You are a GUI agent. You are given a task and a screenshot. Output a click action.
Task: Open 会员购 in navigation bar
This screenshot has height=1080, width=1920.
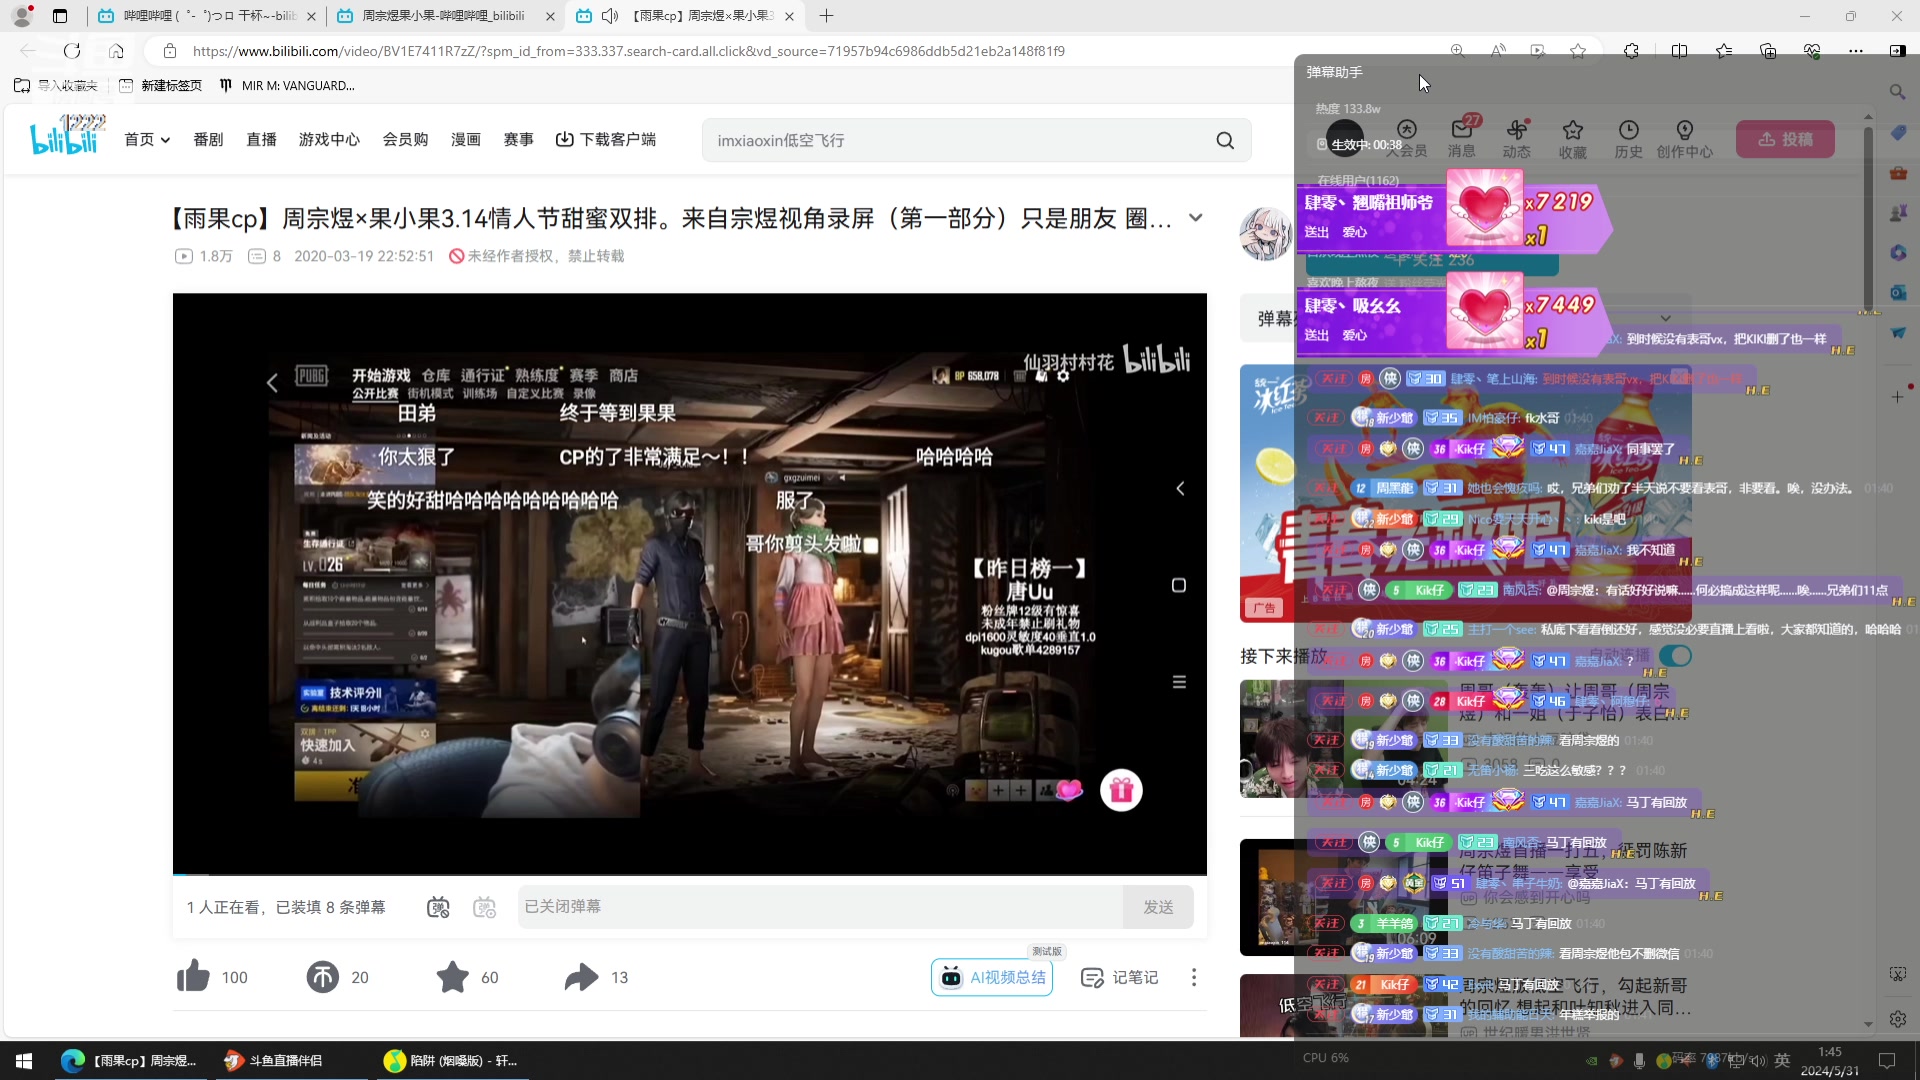(405, 140)
